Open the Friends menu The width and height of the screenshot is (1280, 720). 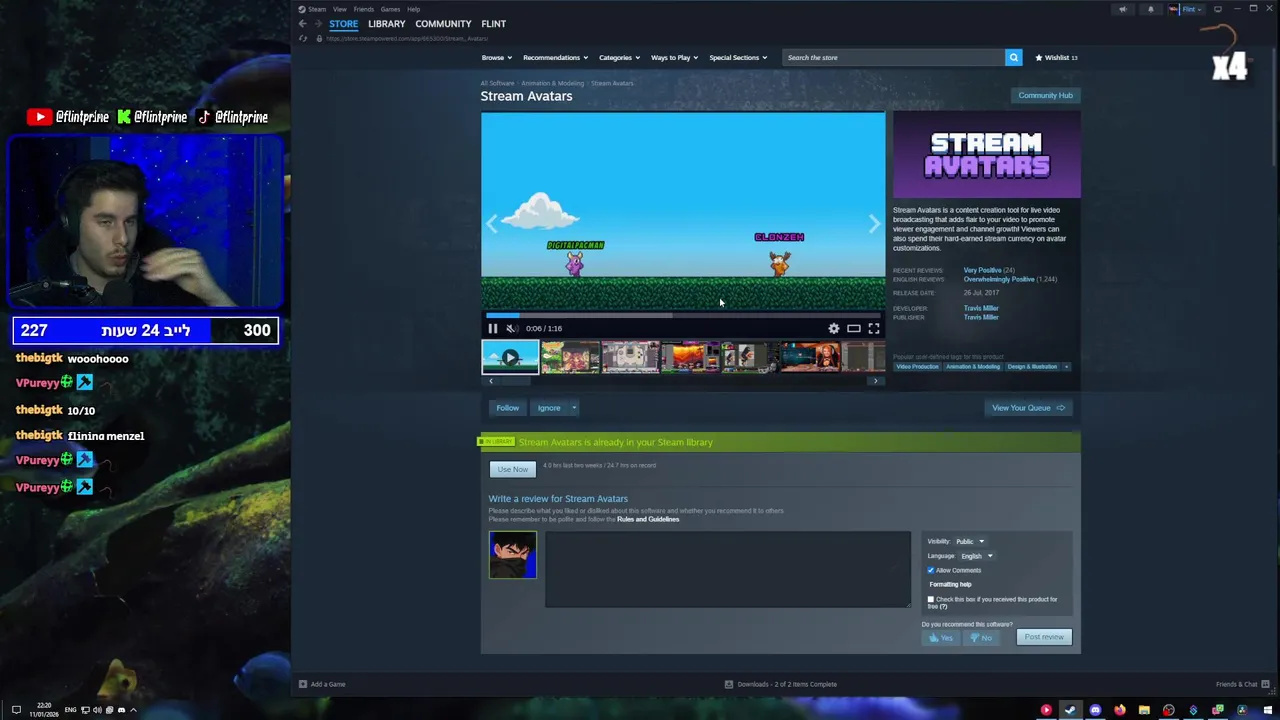[x=363, y=9]
